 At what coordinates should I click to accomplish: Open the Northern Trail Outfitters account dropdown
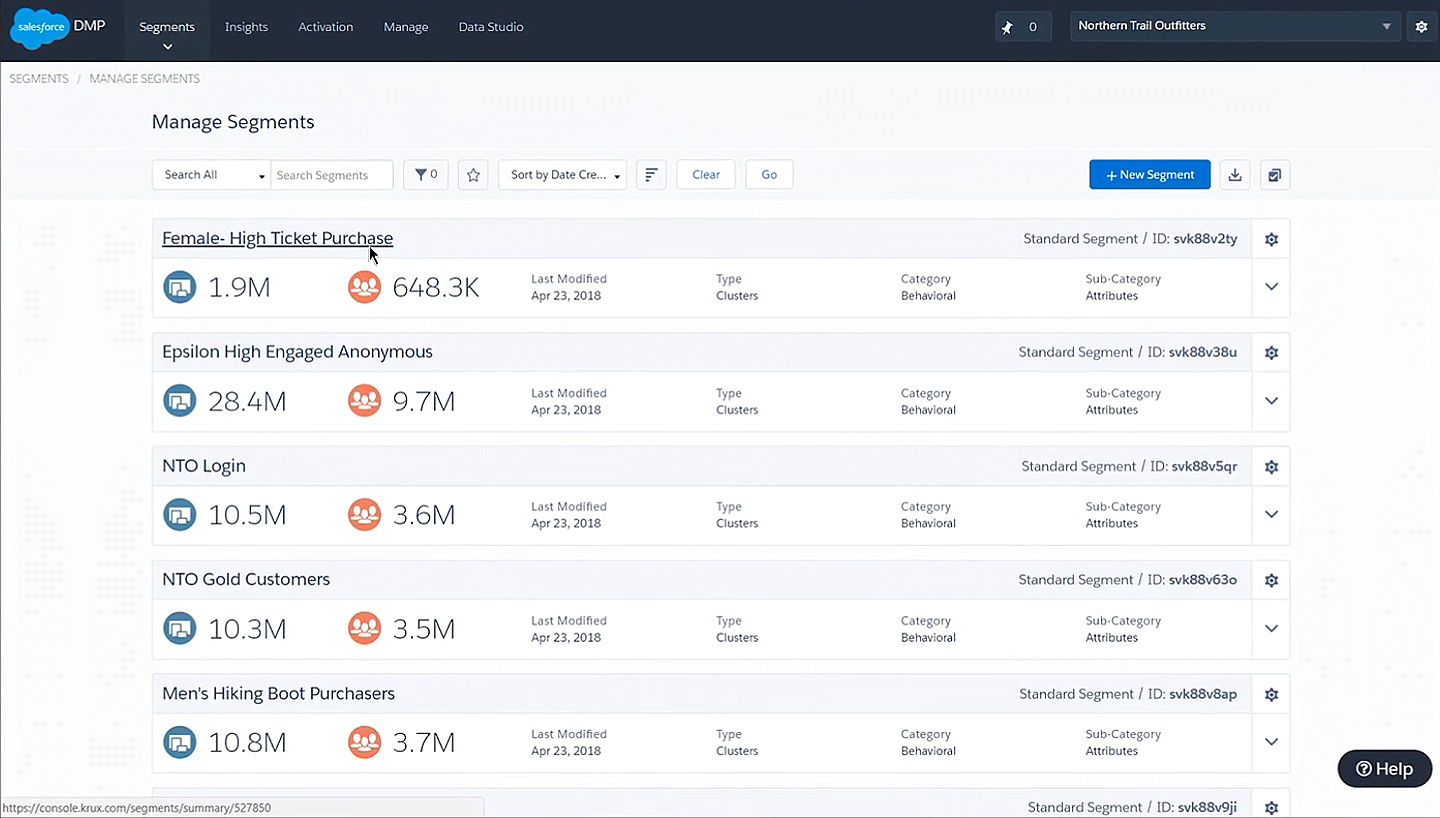pos(1235,25)
